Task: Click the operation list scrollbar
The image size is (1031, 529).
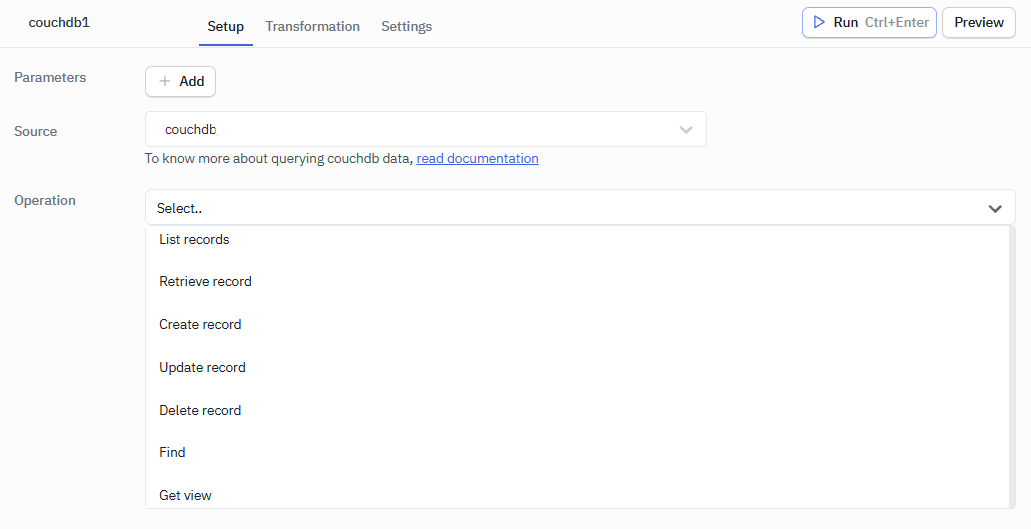Action: coord(1012,366)
